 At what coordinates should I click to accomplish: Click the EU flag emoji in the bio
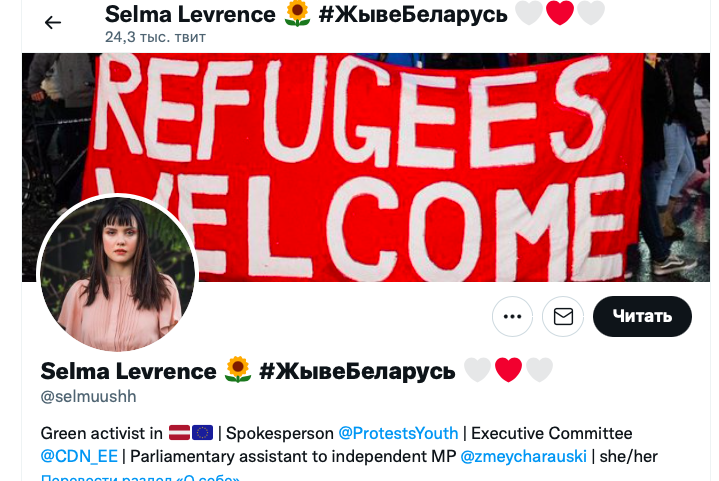click(x=202, y=432)
